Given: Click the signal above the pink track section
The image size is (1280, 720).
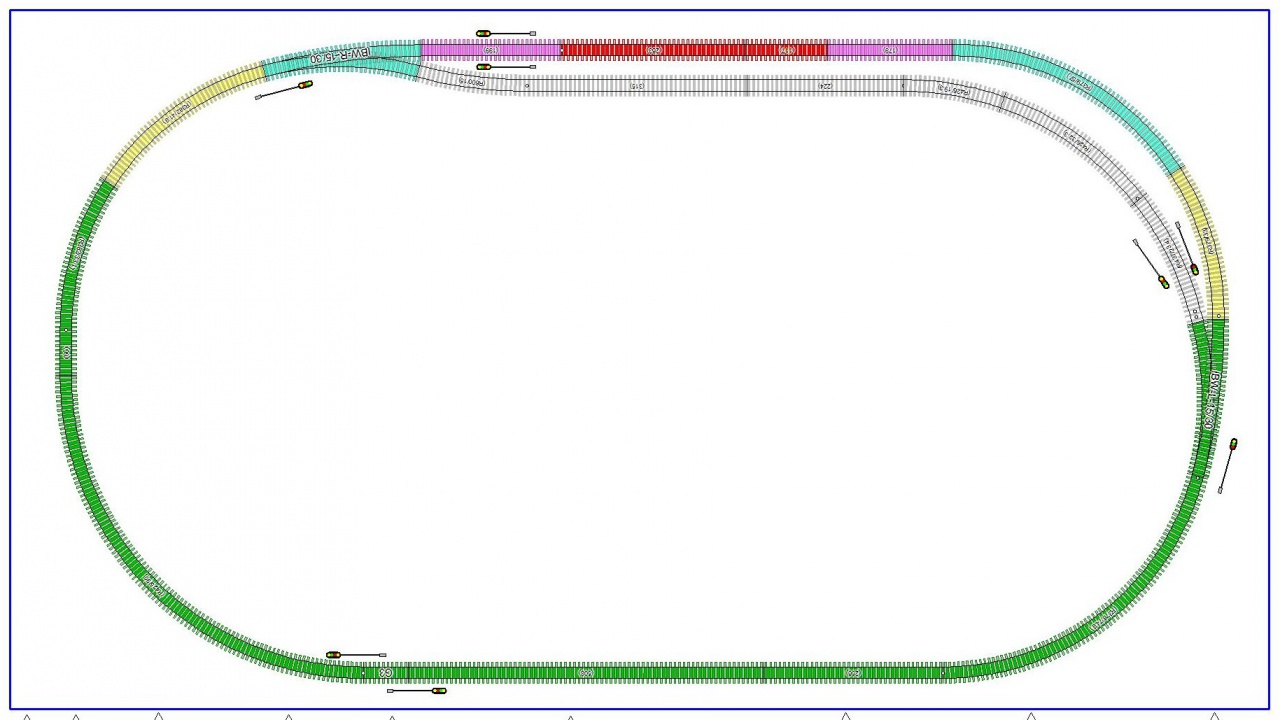Looking at the screenshot, I should (484, 33).
